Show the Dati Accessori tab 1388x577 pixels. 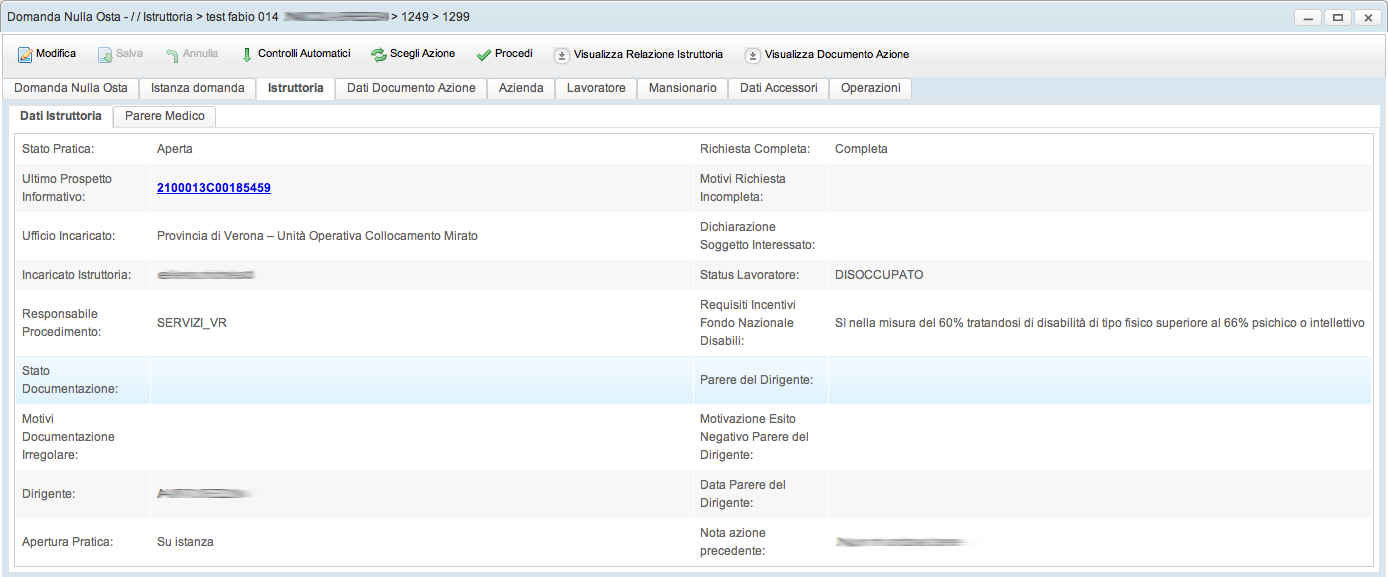point(778,88)
